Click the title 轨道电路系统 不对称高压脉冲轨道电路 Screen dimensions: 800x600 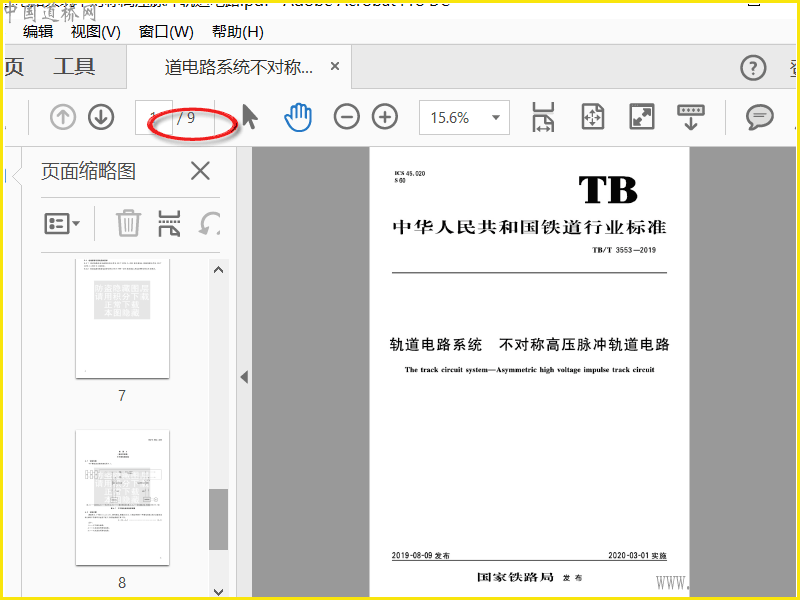point(529,345)
